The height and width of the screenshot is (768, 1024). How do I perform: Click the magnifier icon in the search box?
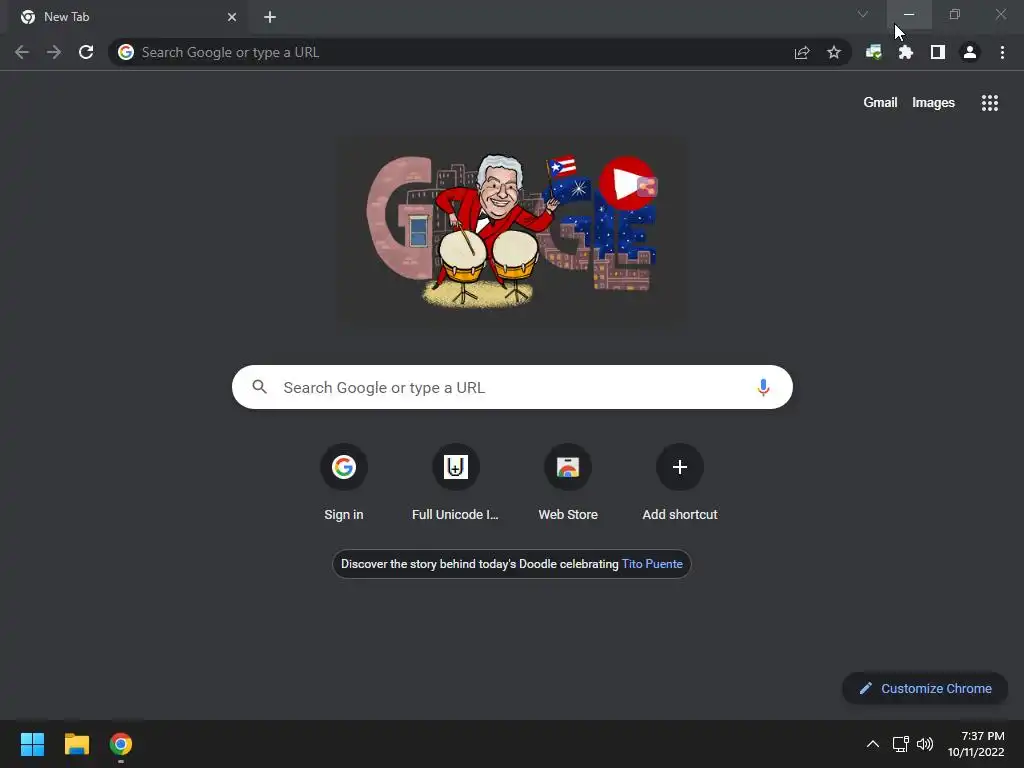(259, 387)
